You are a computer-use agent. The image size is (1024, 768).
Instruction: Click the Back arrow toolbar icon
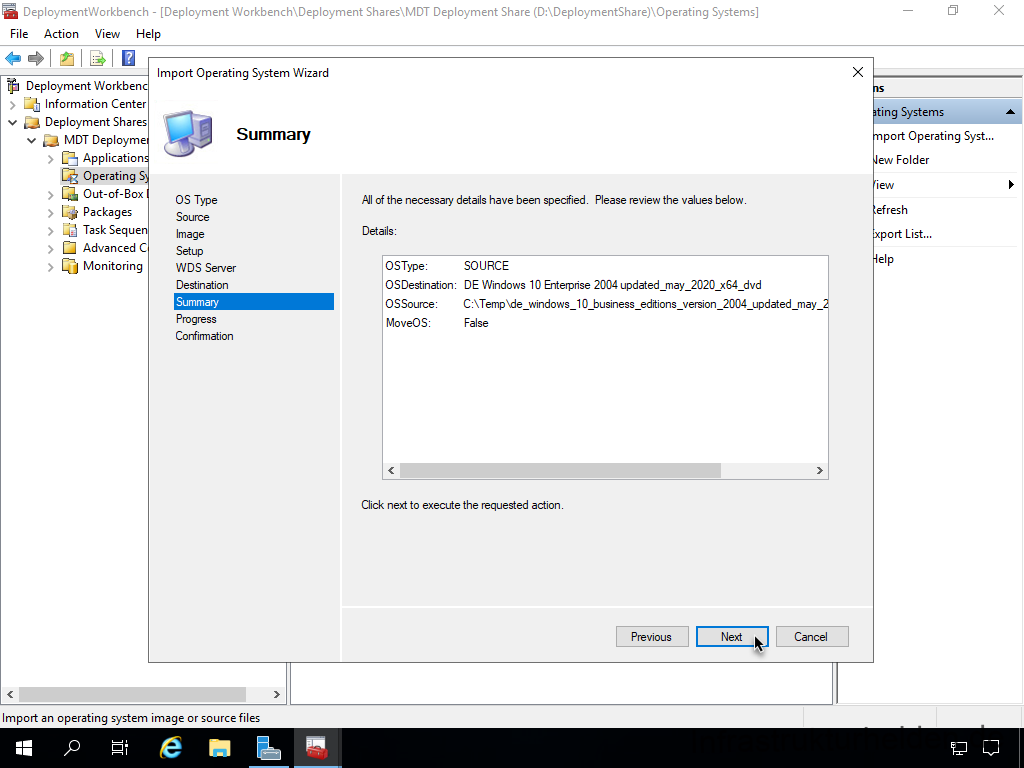(x=13, y=59)
